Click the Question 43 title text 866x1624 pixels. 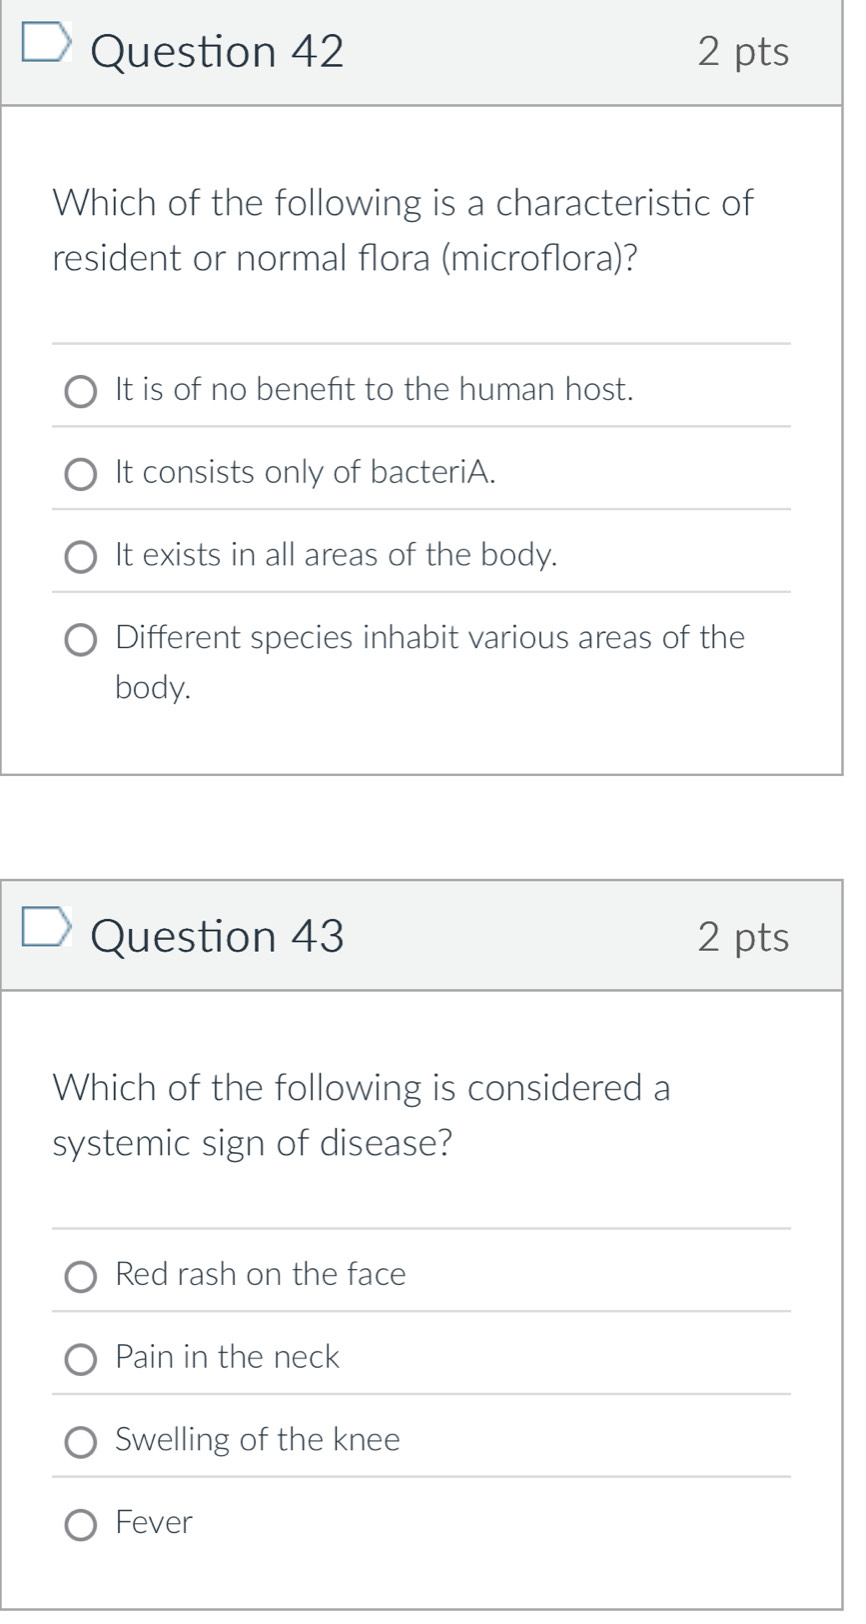click(x=216, y=936)
